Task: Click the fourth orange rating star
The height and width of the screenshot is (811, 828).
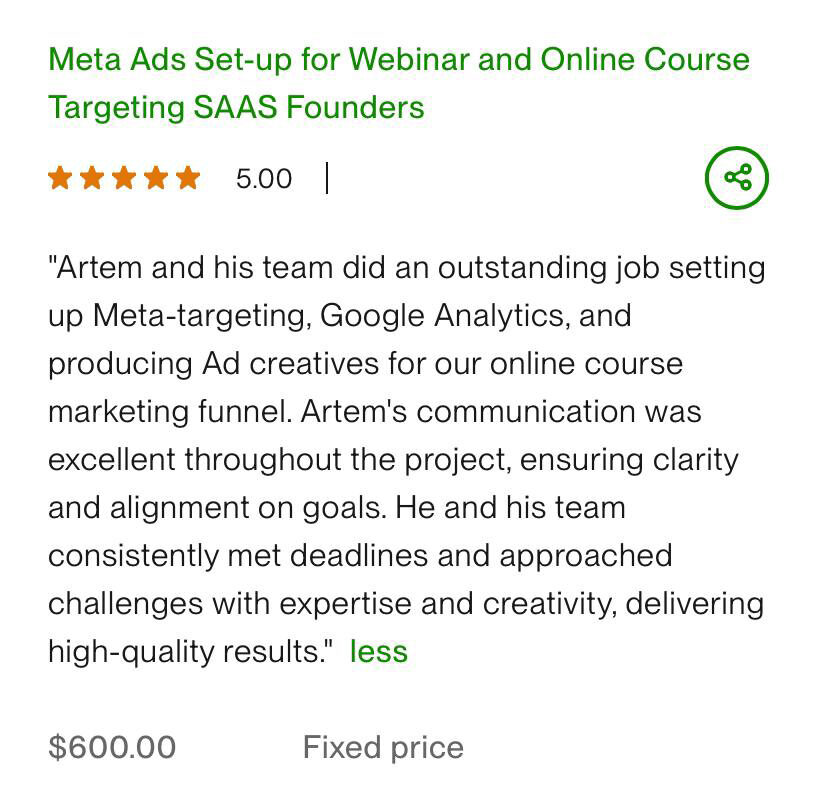Action: (156, 179)
